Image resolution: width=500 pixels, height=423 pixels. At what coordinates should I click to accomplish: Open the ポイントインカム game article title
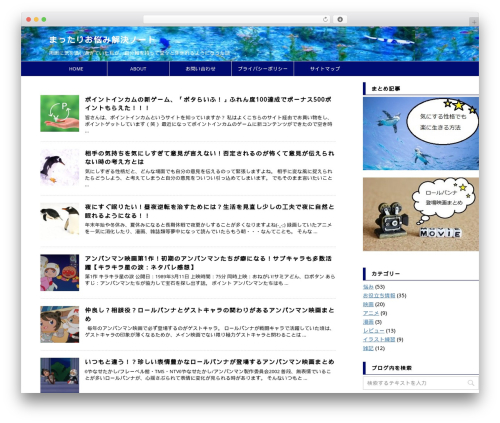pyautogui.click(x=208, y=104)
